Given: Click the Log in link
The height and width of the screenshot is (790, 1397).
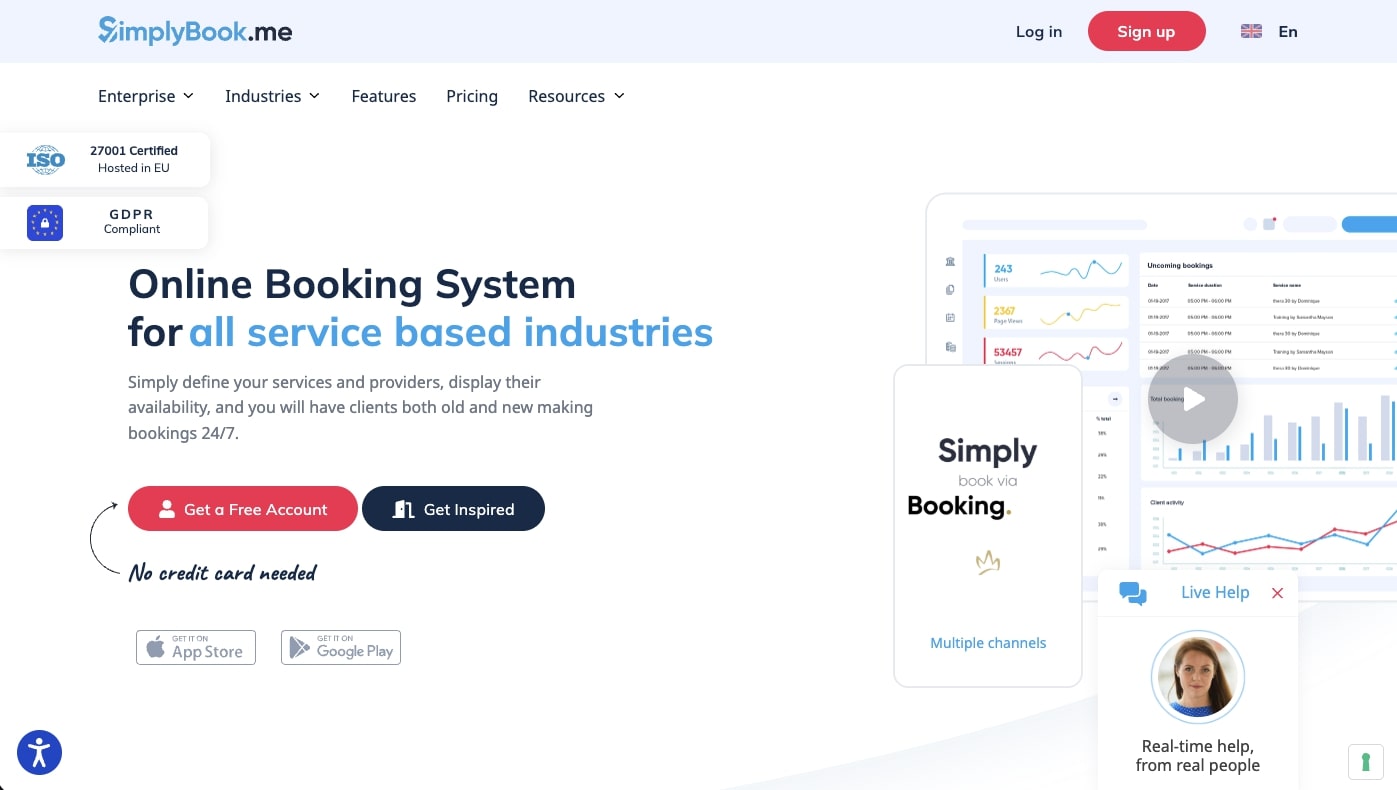Looking at the screenshot, I should click(1039, 31).
